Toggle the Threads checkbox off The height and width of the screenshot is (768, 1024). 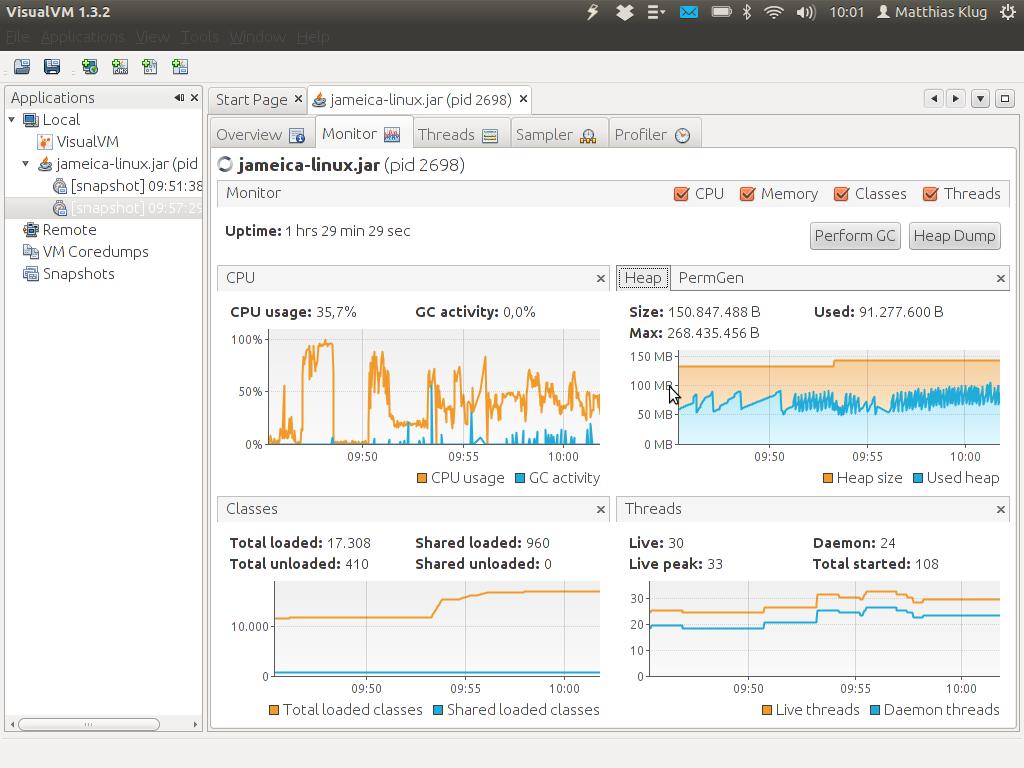931,194
